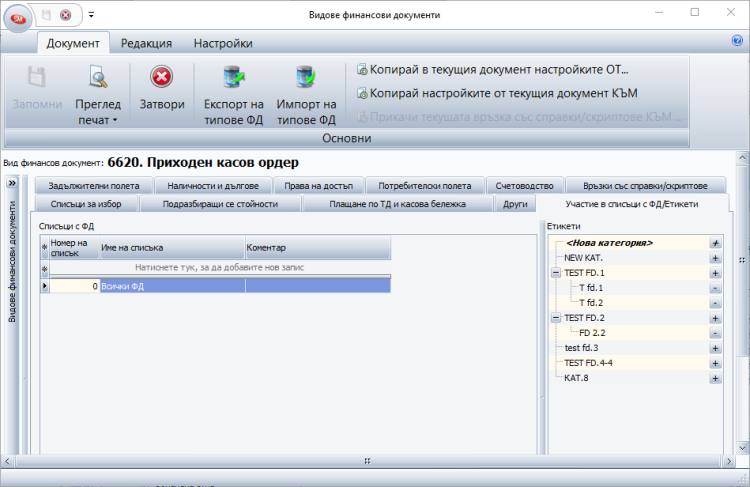Viewport: 750px width, 487px height.
Task: Open the quick access toolbar customize arrow
Action: 91,15
